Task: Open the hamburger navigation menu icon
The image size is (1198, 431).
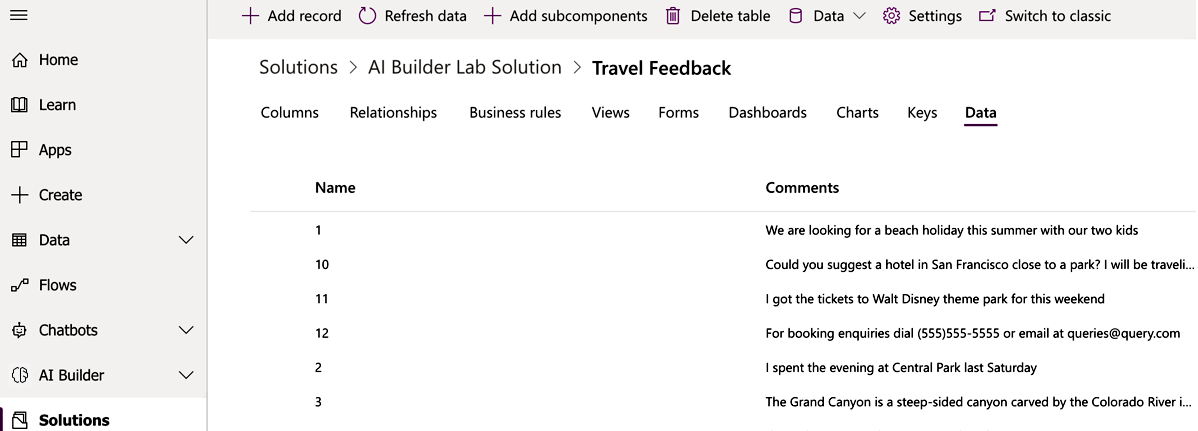Action: (19, 15)
